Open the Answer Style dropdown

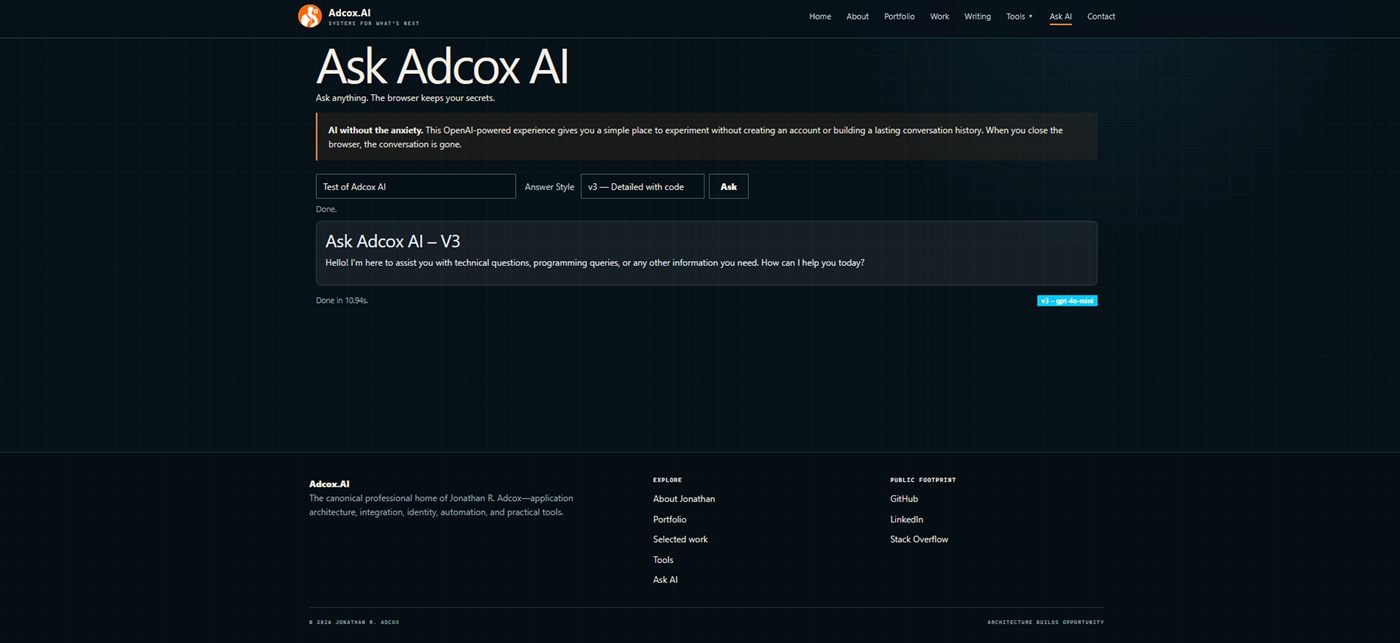pos(642,186)
